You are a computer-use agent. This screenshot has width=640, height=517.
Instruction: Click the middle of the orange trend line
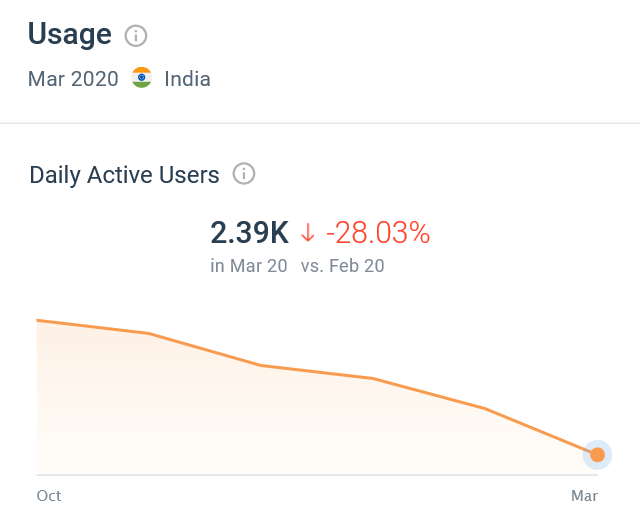pyautogui.click(x=318, y=372)
